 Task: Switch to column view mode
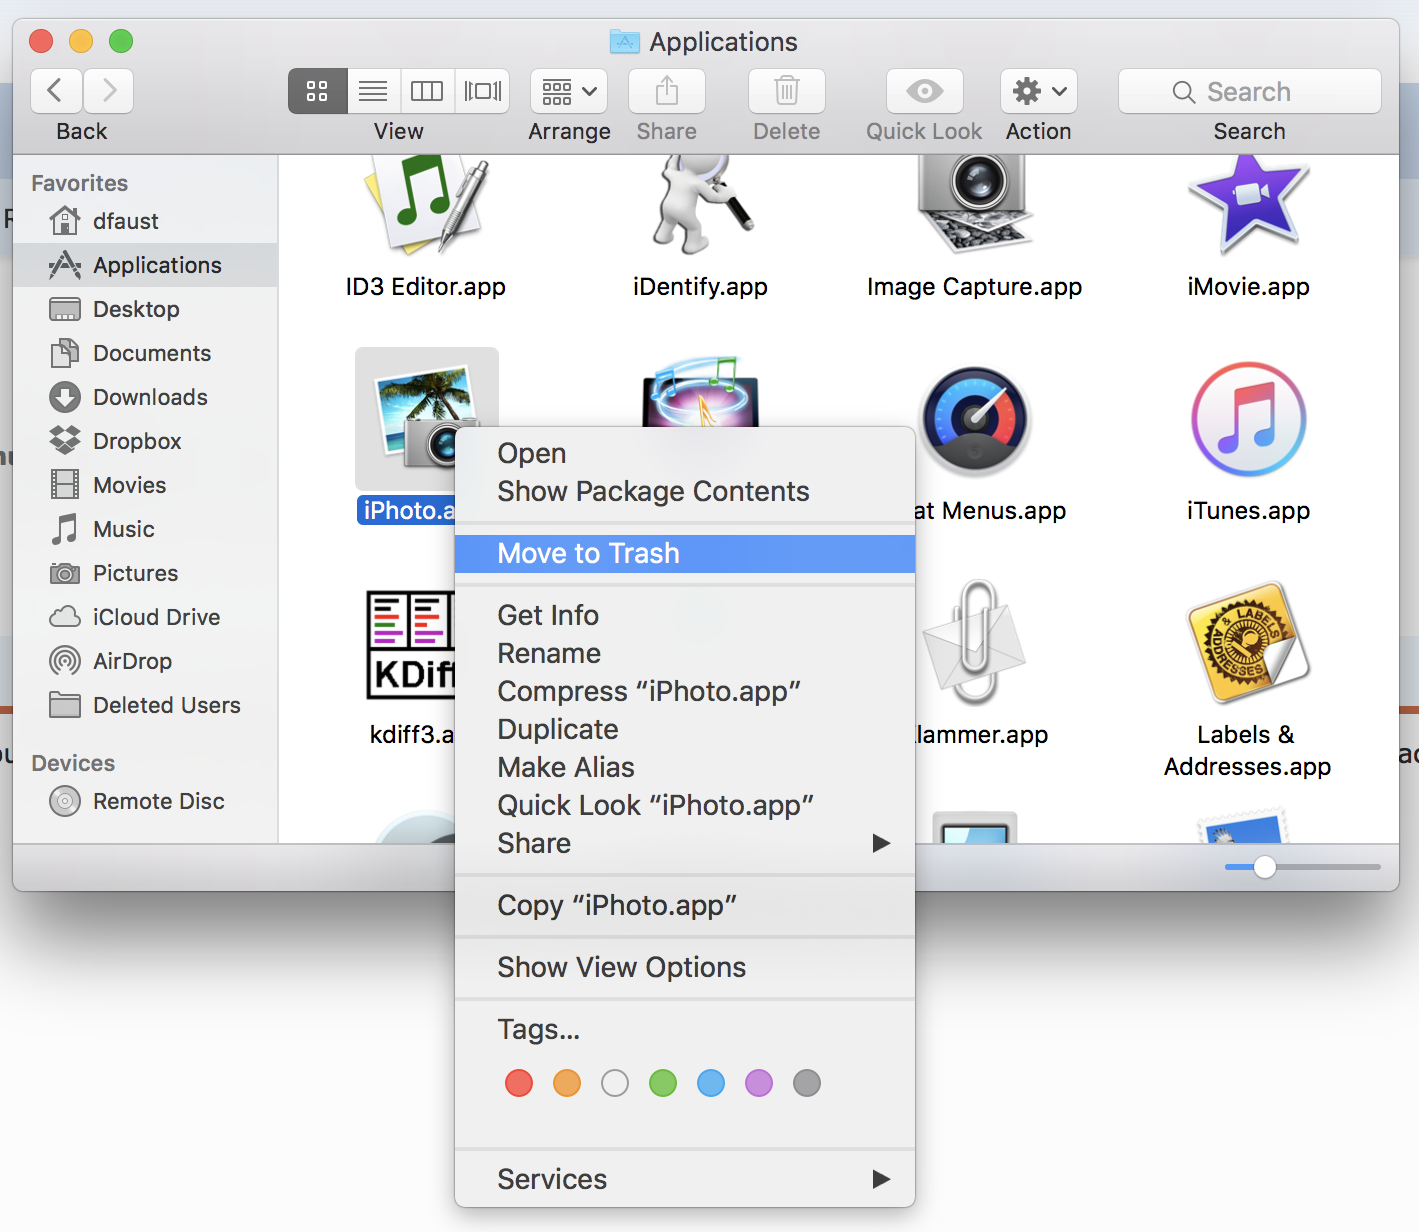pyautogui.click(x=427, y=91)
